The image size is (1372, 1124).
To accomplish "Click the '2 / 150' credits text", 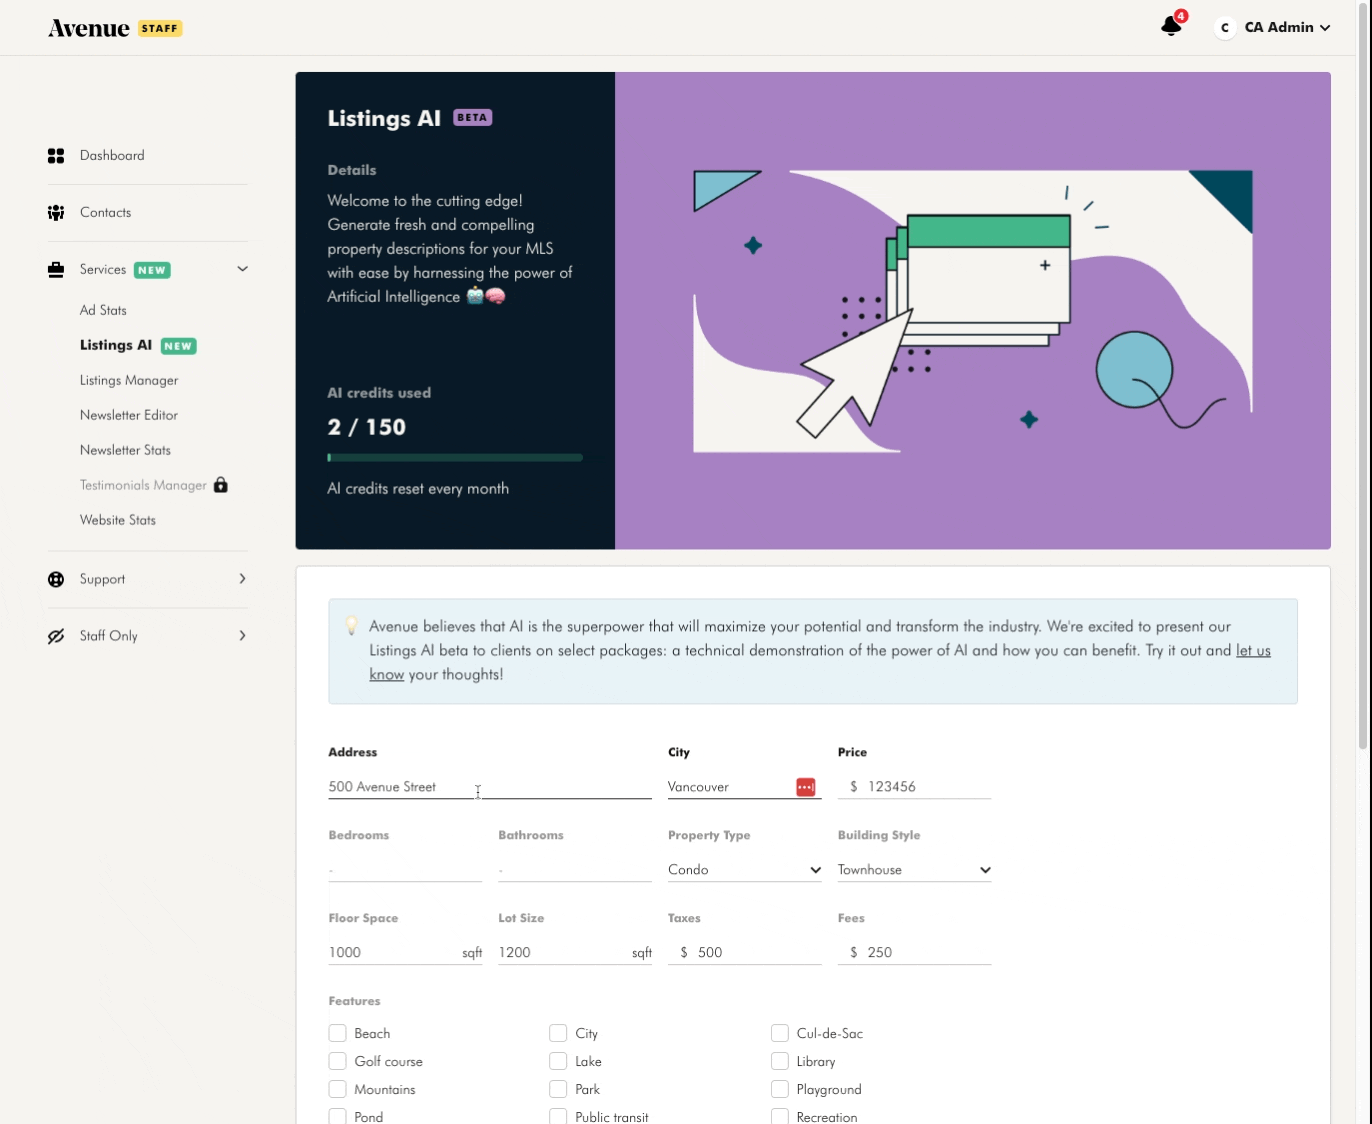I will (367, 427).
